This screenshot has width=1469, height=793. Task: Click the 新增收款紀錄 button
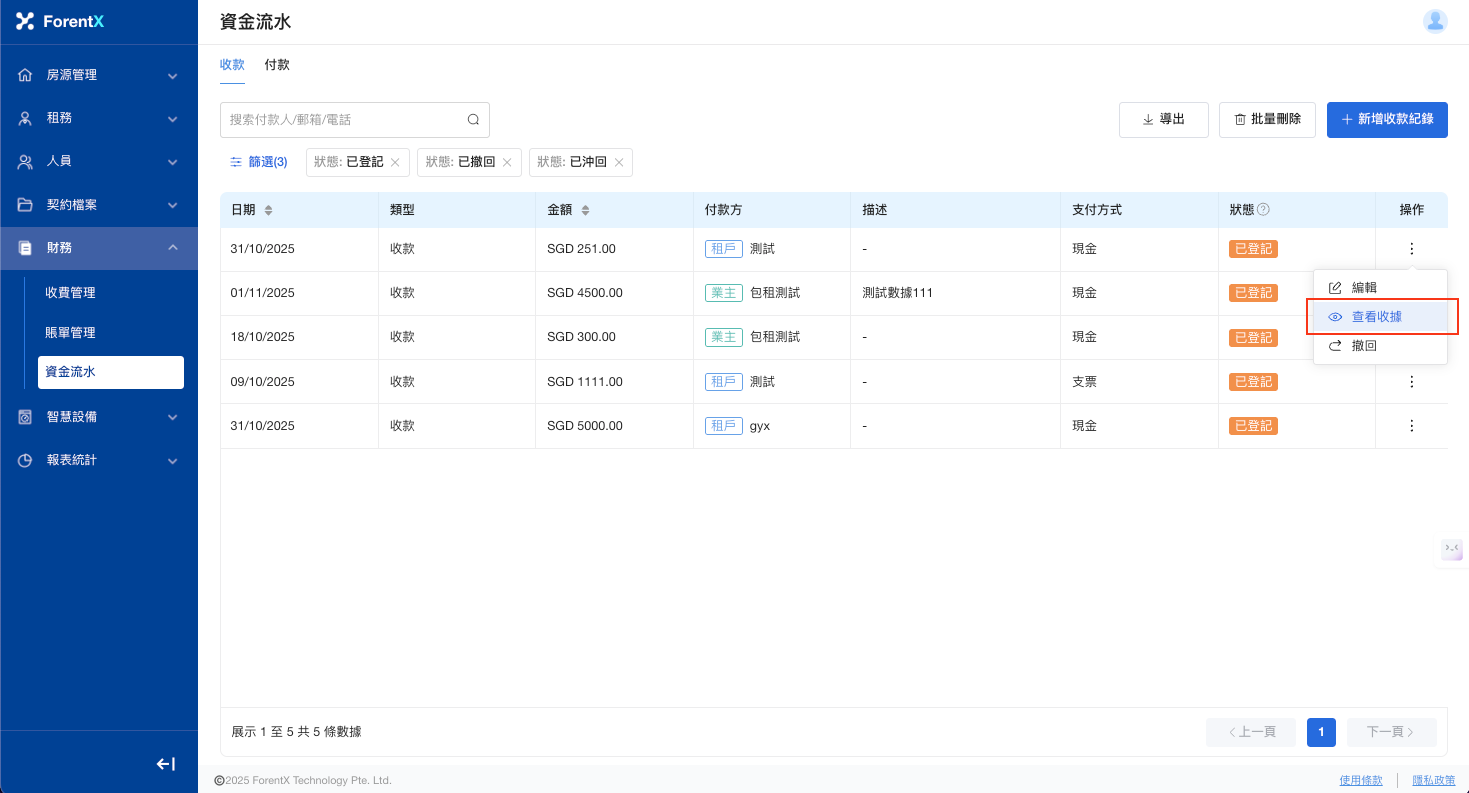click(x=1386, y=120)
